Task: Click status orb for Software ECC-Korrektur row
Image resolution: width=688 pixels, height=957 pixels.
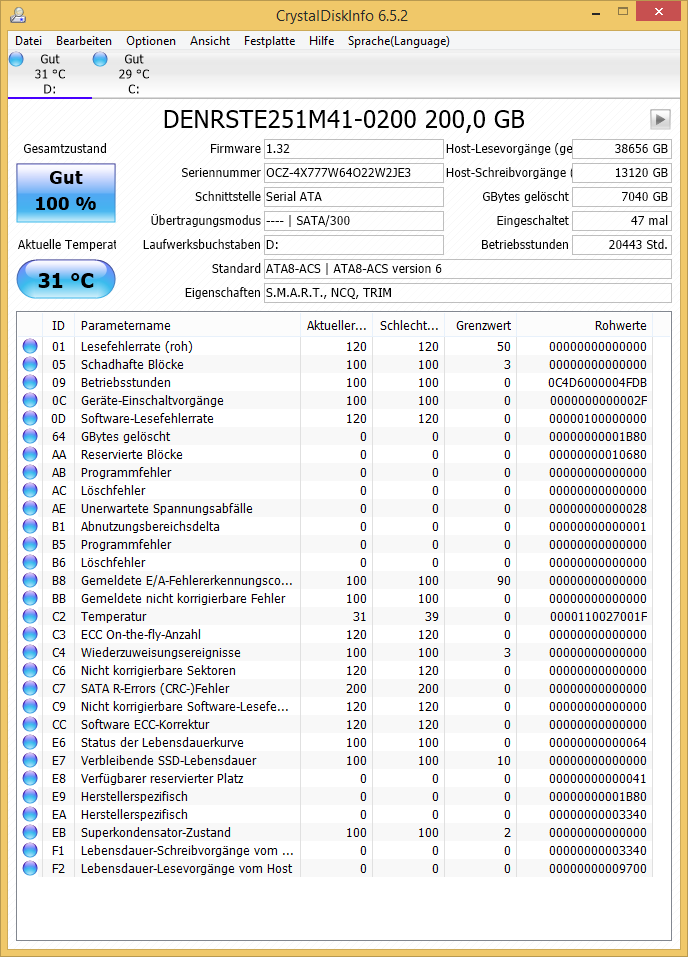Action: (30, 724)
